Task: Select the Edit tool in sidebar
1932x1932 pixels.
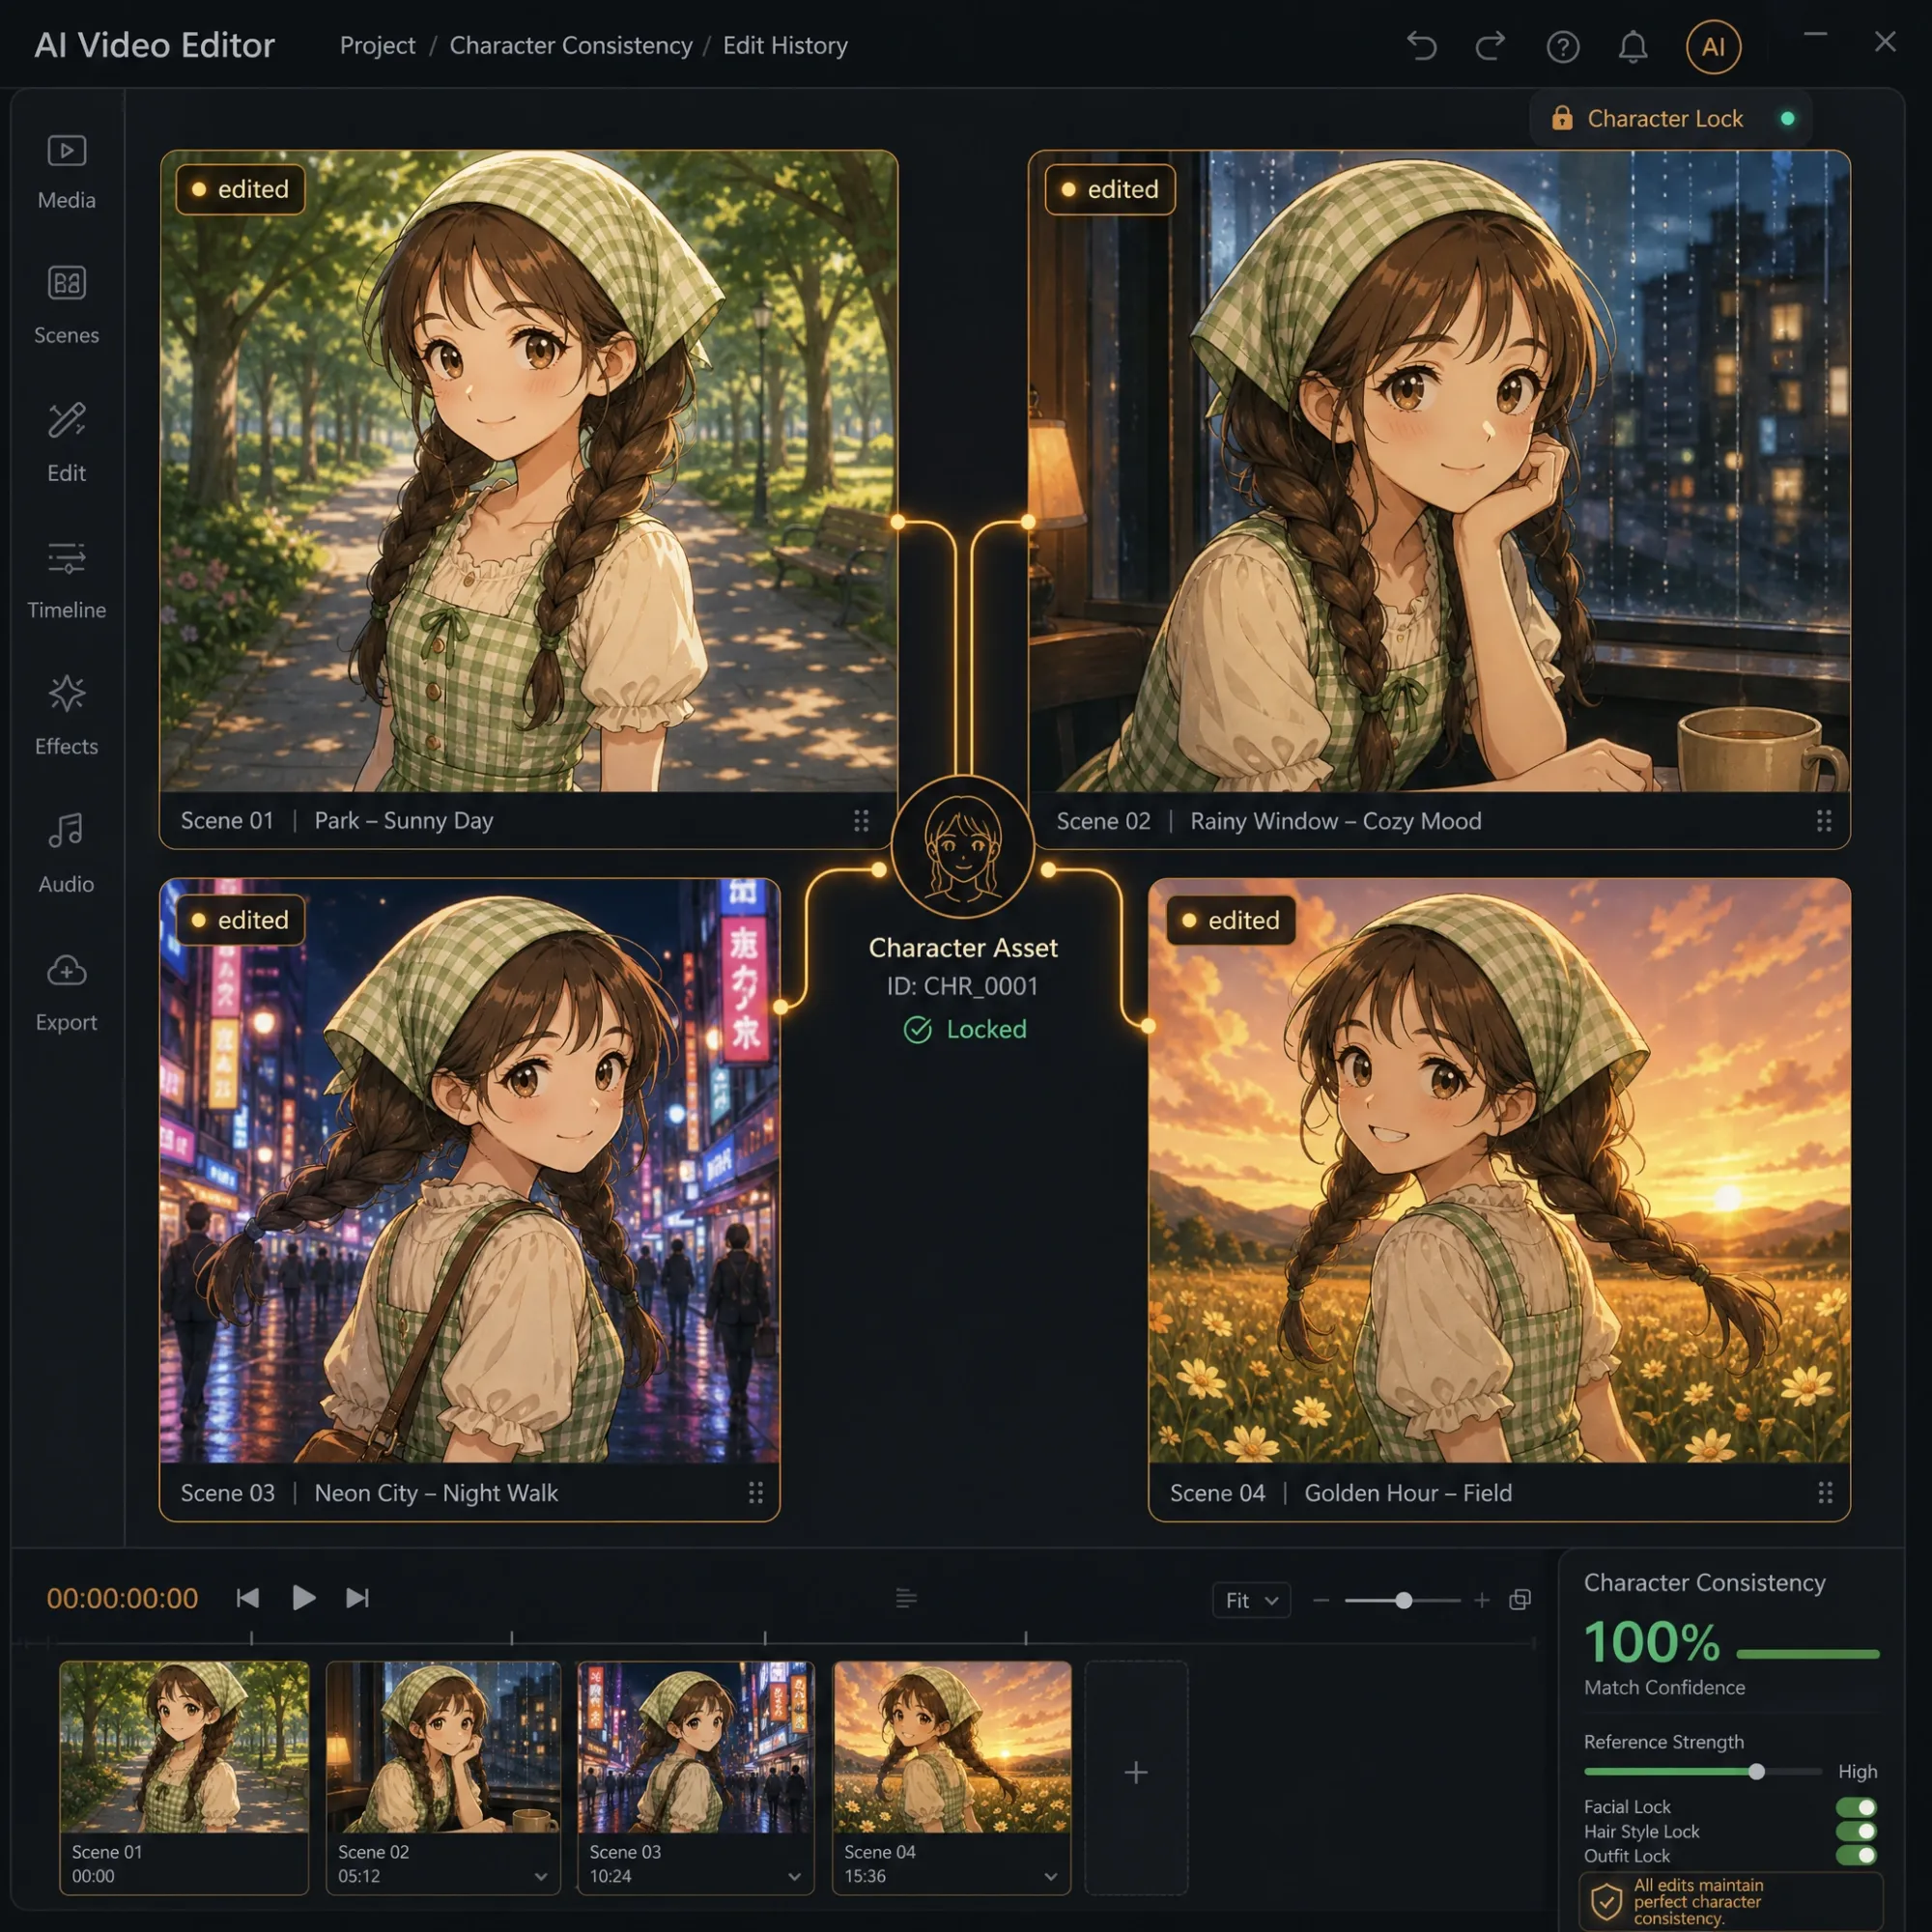Action: point(66,443)
